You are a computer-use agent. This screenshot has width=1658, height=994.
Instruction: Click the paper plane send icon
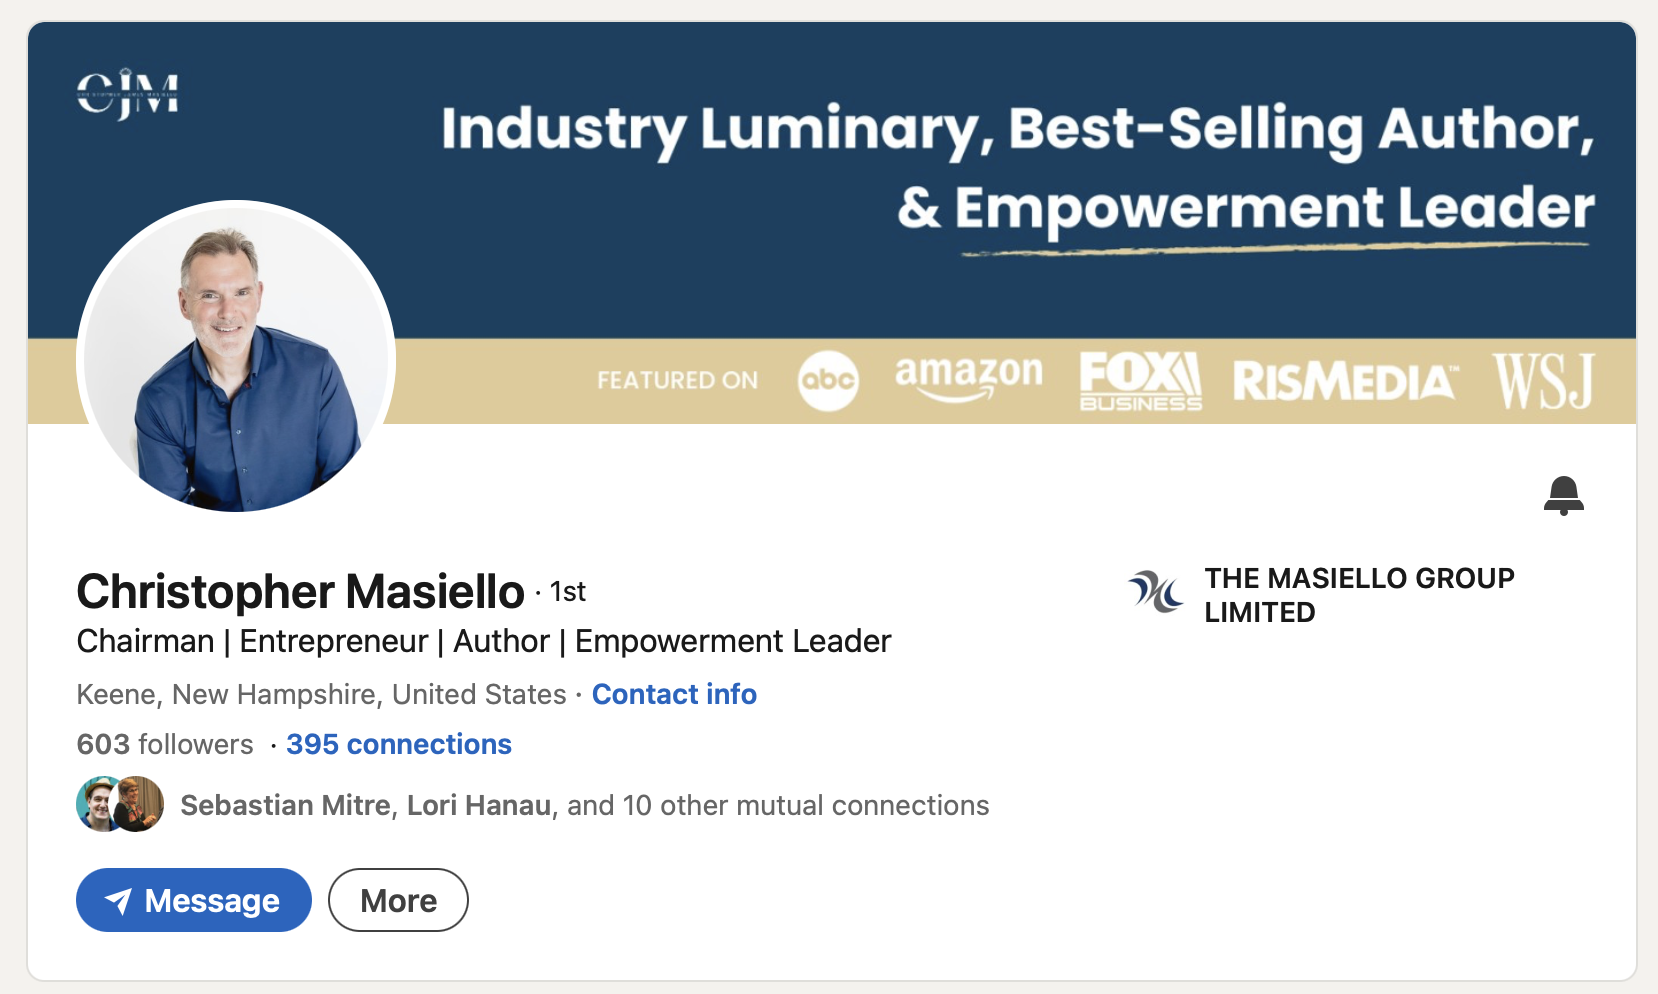(118, 901)
